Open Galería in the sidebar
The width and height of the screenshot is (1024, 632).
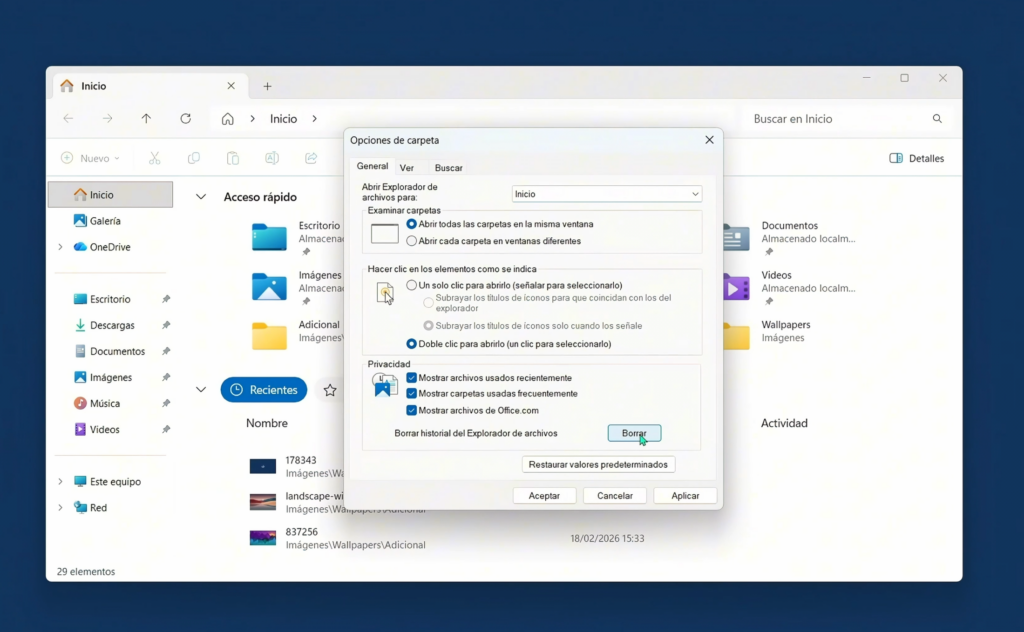105,221
